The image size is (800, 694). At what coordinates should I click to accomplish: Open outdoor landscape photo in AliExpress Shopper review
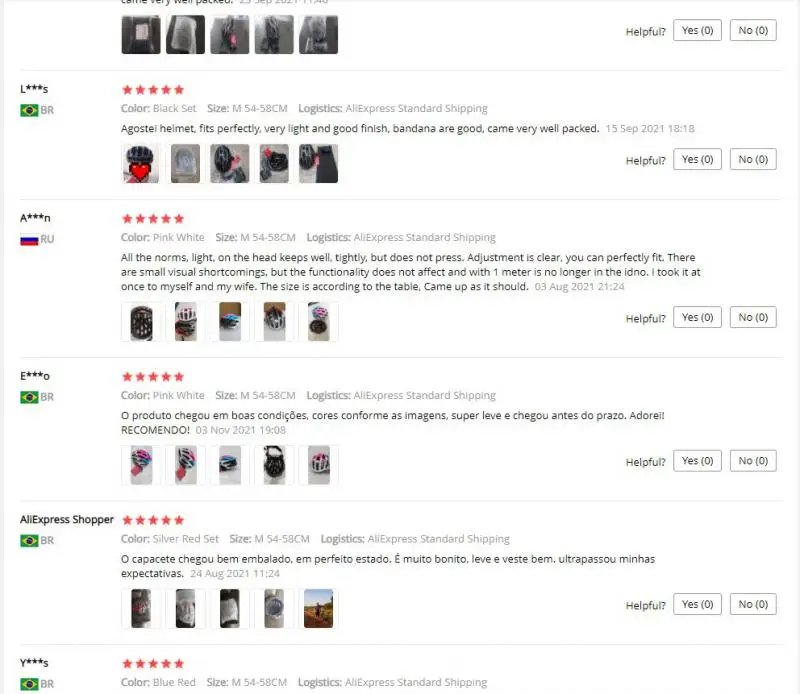[x=318, y=608]
